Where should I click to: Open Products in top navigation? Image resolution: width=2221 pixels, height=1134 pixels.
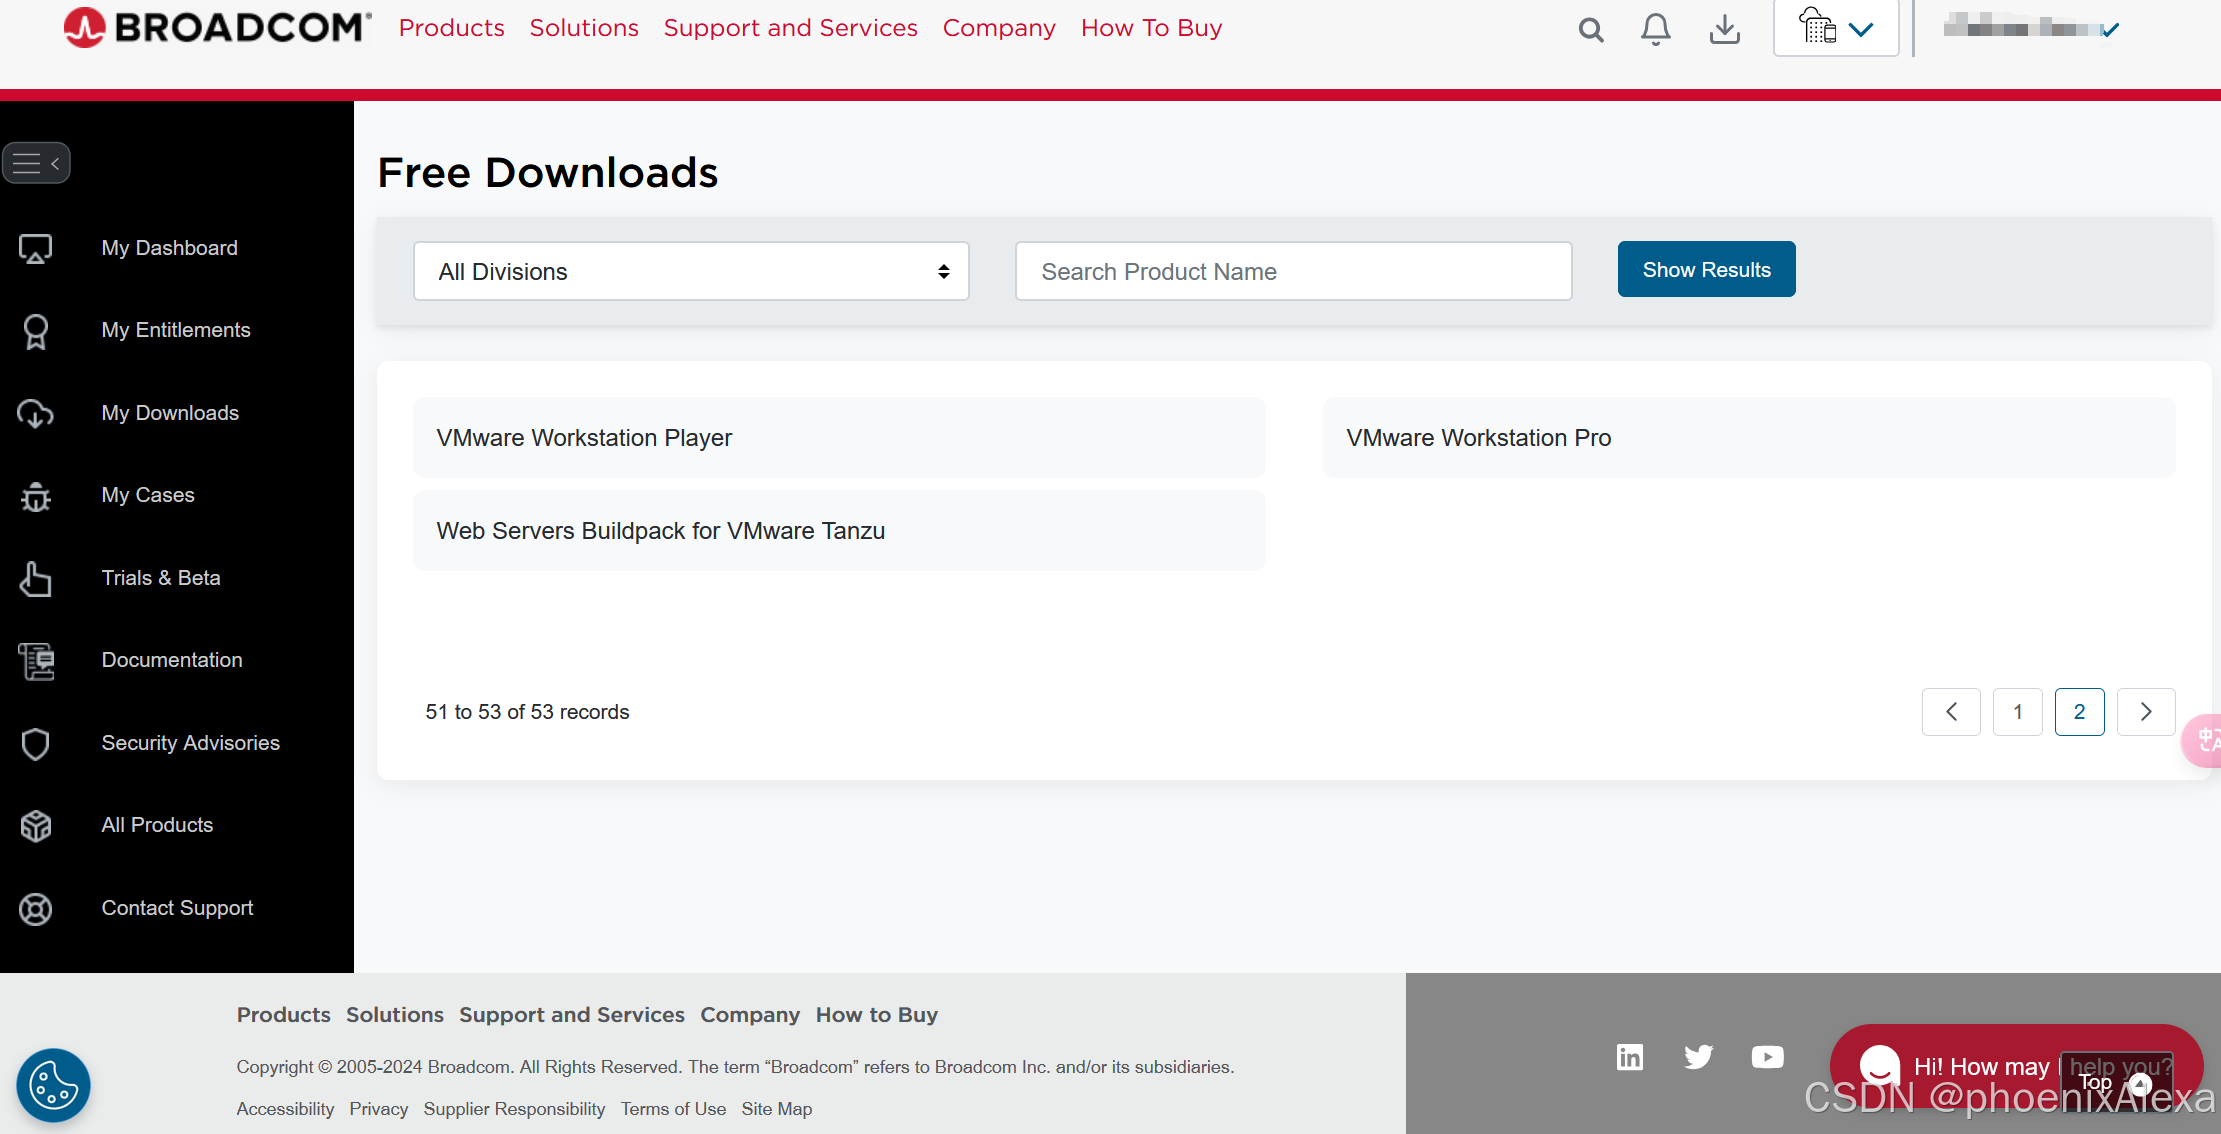click(451, 28)
